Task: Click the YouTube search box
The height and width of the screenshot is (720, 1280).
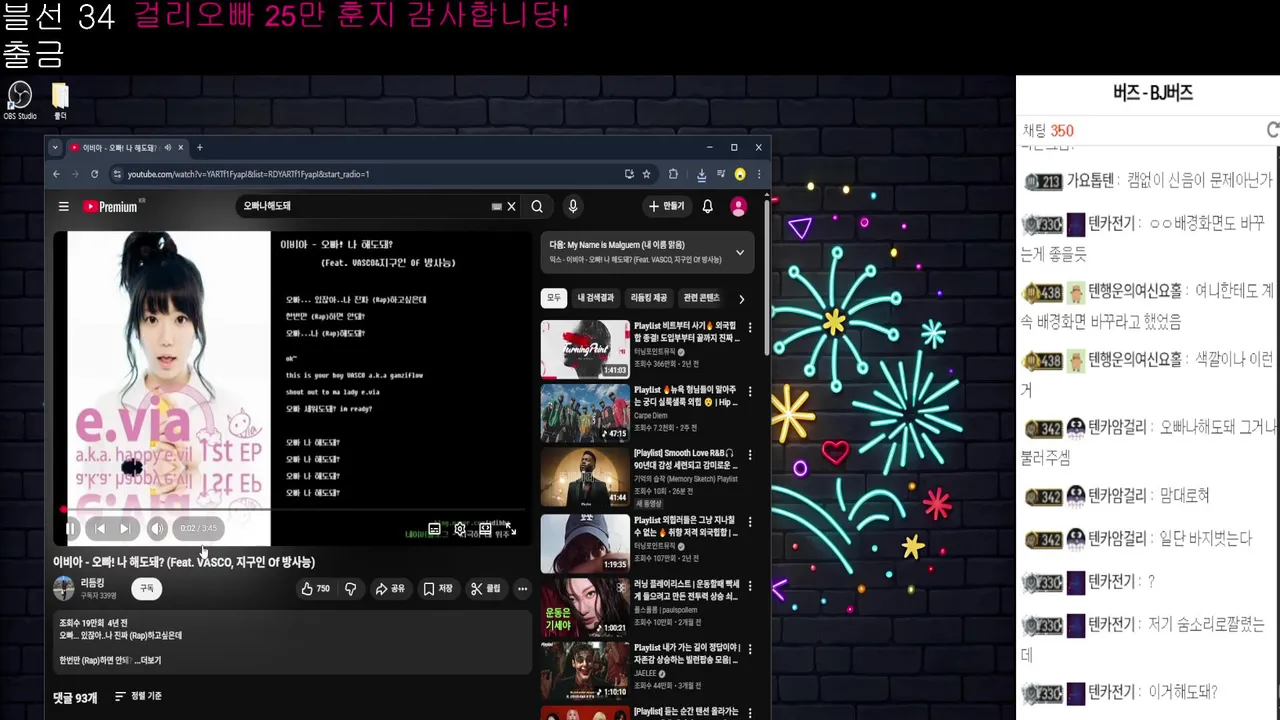Action: (x=365, y=206)
